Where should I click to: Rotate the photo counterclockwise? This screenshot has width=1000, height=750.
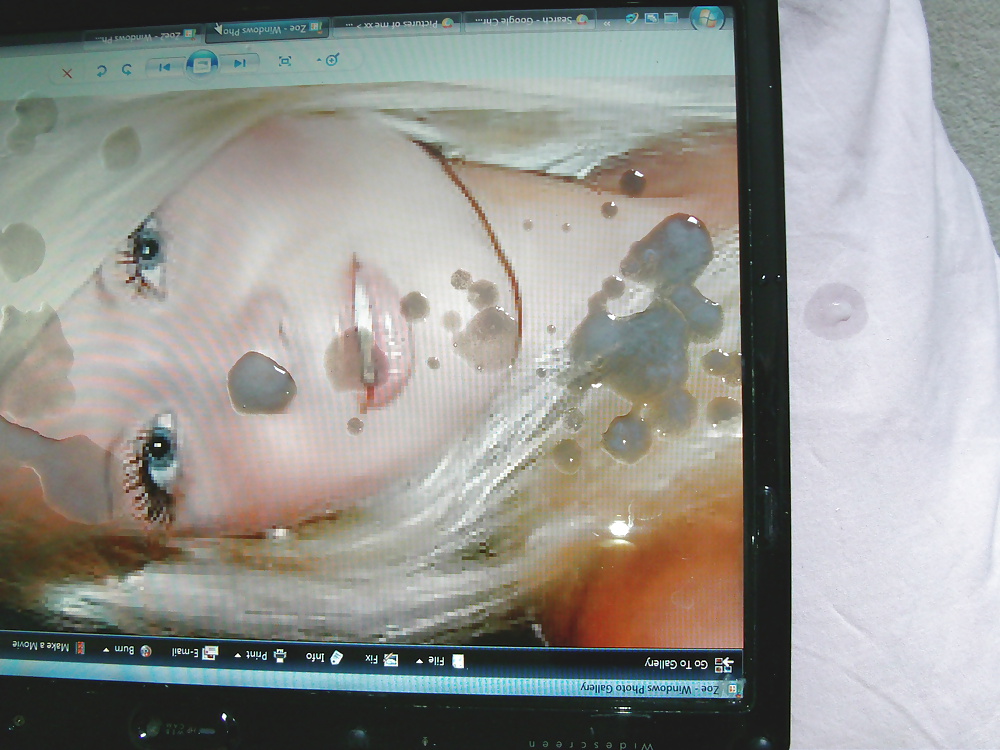(x=127, y=70)
